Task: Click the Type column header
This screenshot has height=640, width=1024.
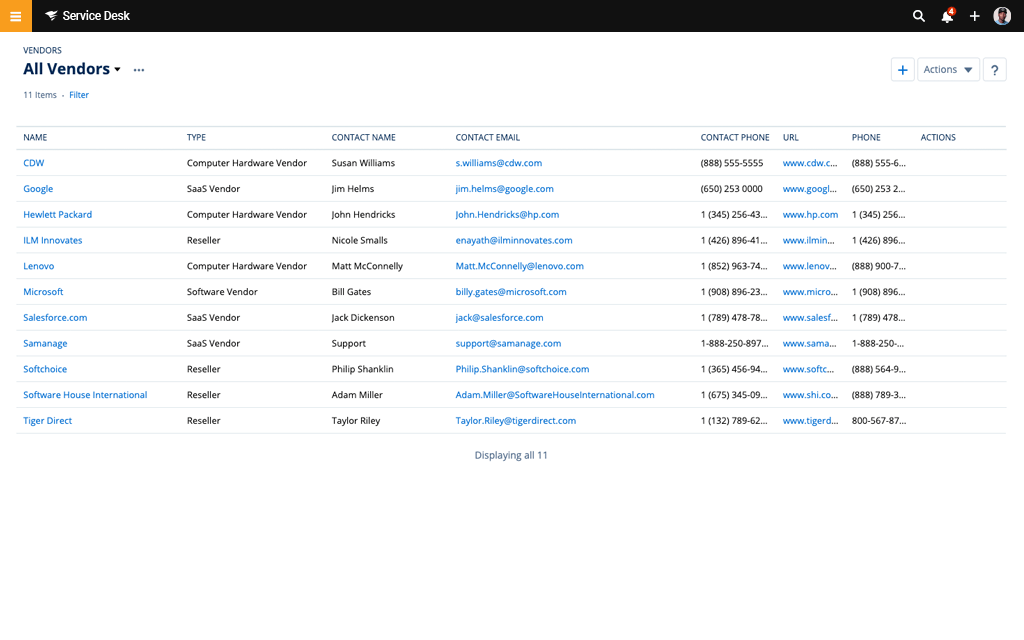Action: pyautogui.click(x=195, y=137)
